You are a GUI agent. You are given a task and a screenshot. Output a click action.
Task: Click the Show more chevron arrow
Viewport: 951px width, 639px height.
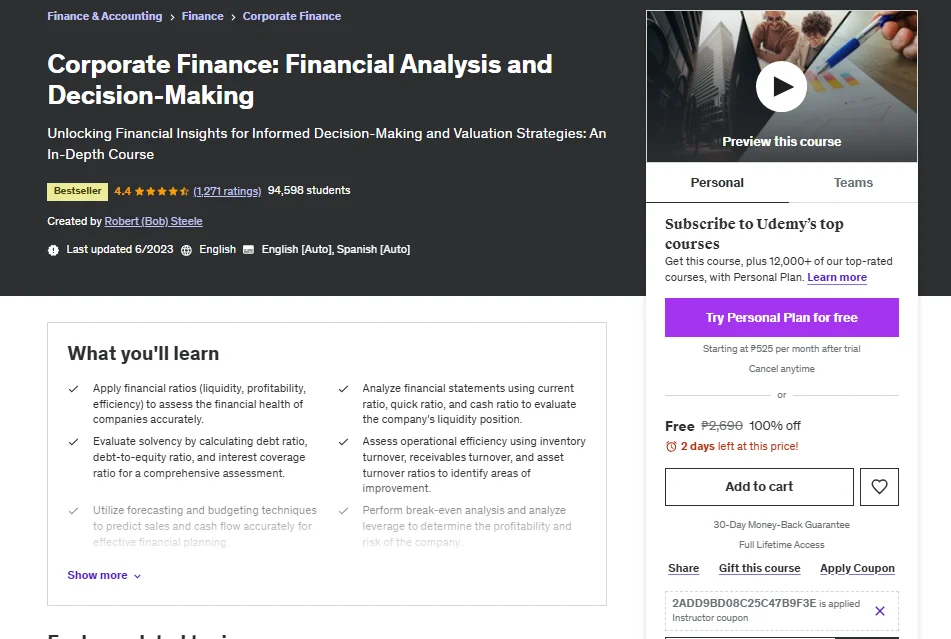click(137, 576)
